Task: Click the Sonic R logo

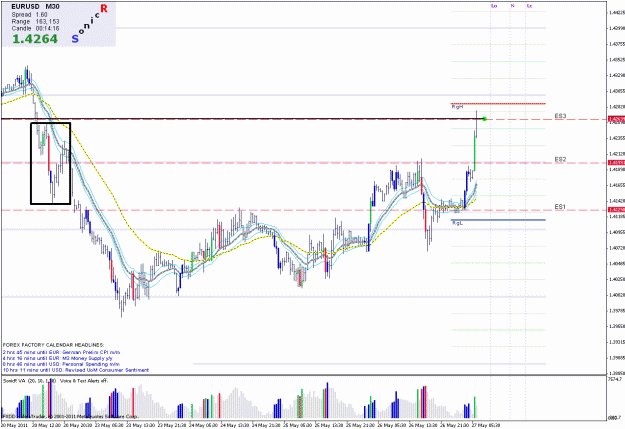Action: (90, 23)
